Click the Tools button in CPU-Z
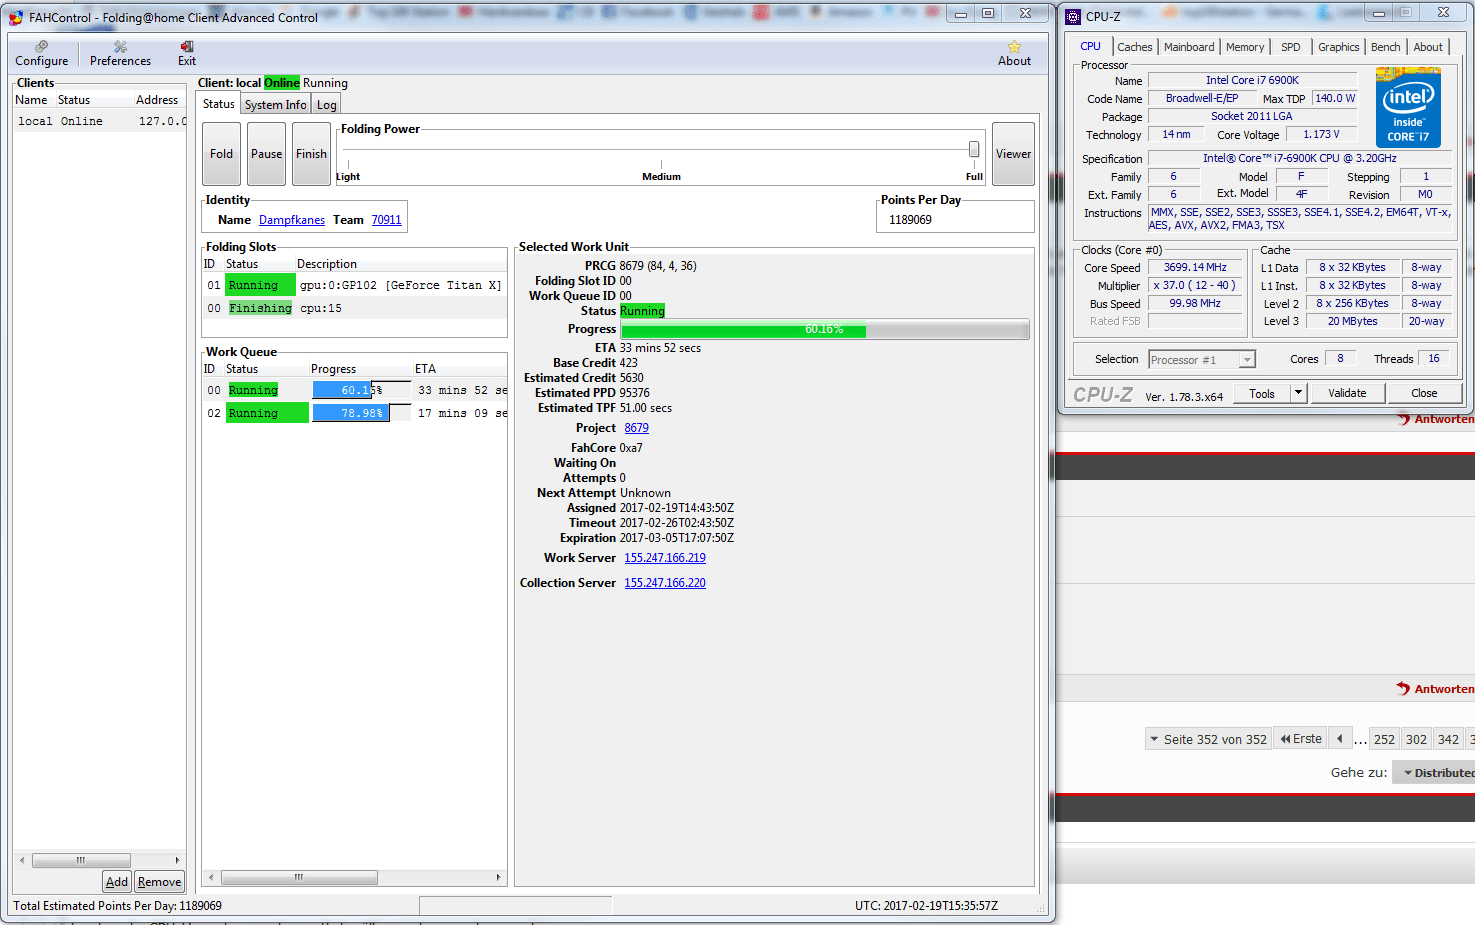The image size is (1475, 925). (x=1262, y=393)
